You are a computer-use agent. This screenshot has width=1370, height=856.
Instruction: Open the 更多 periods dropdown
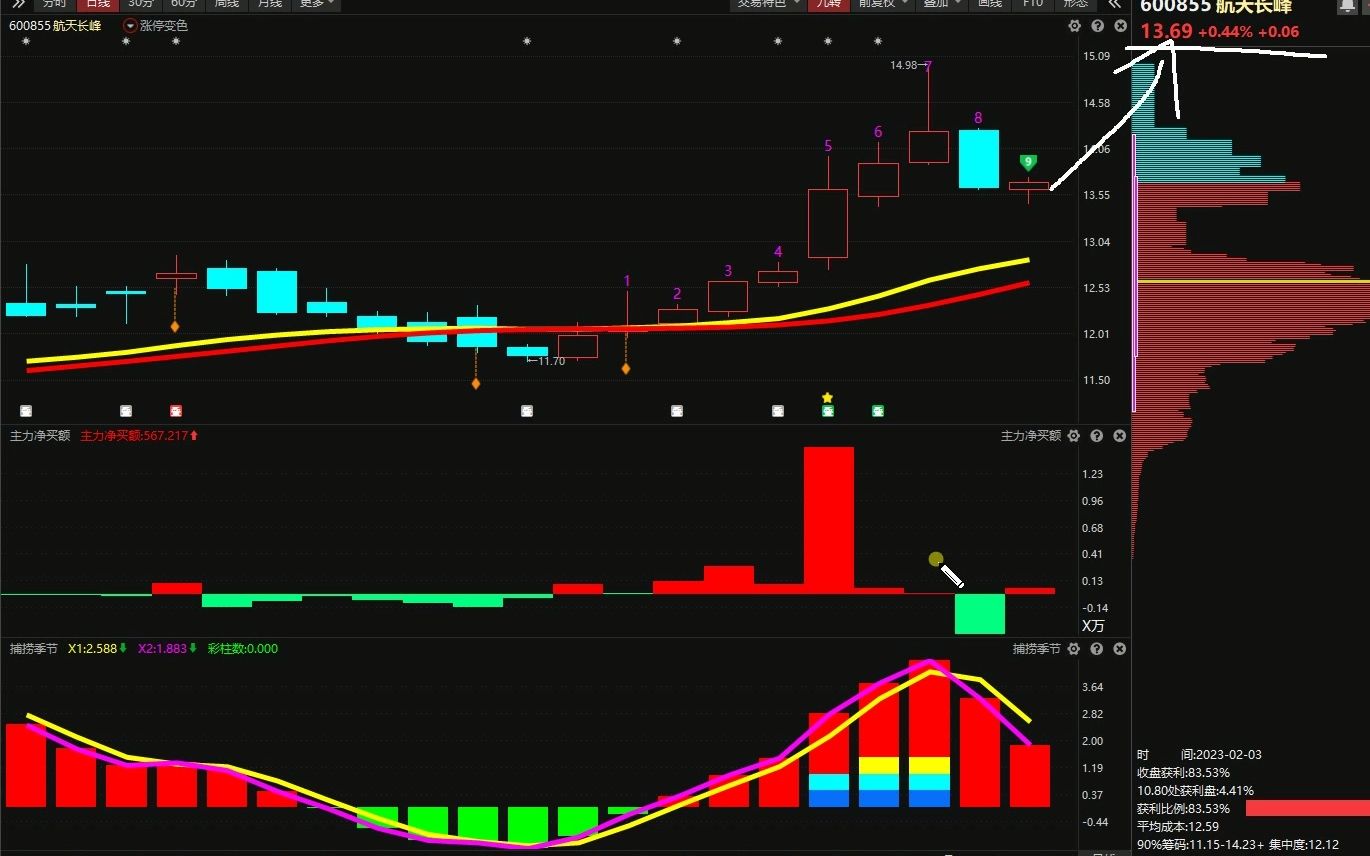click(x=317, y=3)
